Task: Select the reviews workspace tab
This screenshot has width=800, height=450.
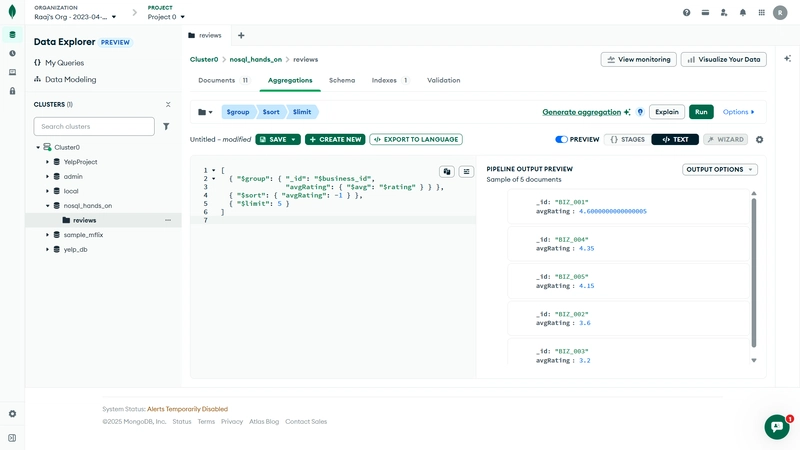Action: pos(205,35)
